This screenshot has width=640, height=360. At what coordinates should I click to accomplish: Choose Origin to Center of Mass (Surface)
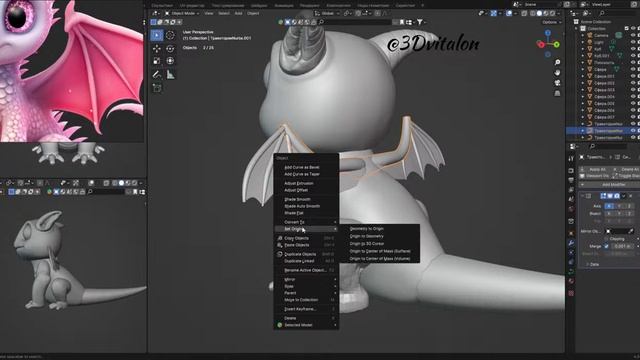379,251
